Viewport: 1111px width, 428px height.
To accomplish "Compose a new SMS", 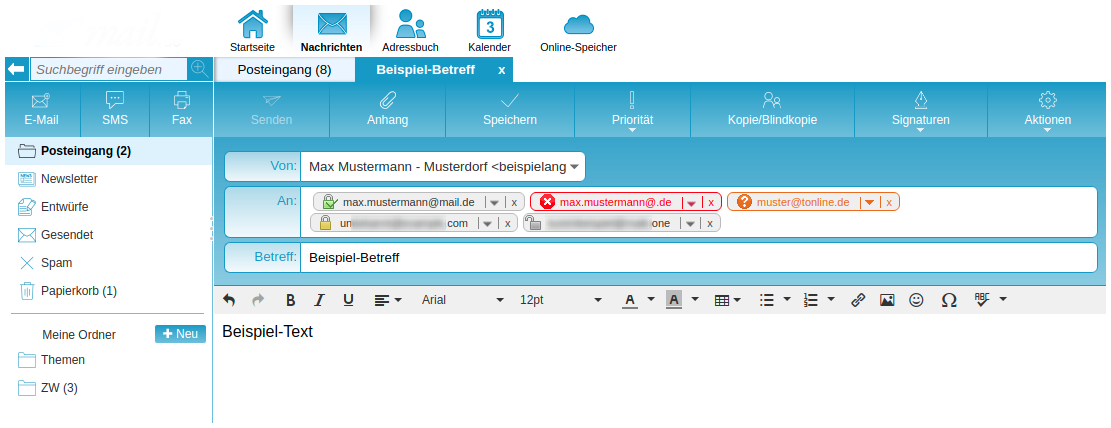I will point(115,109).
